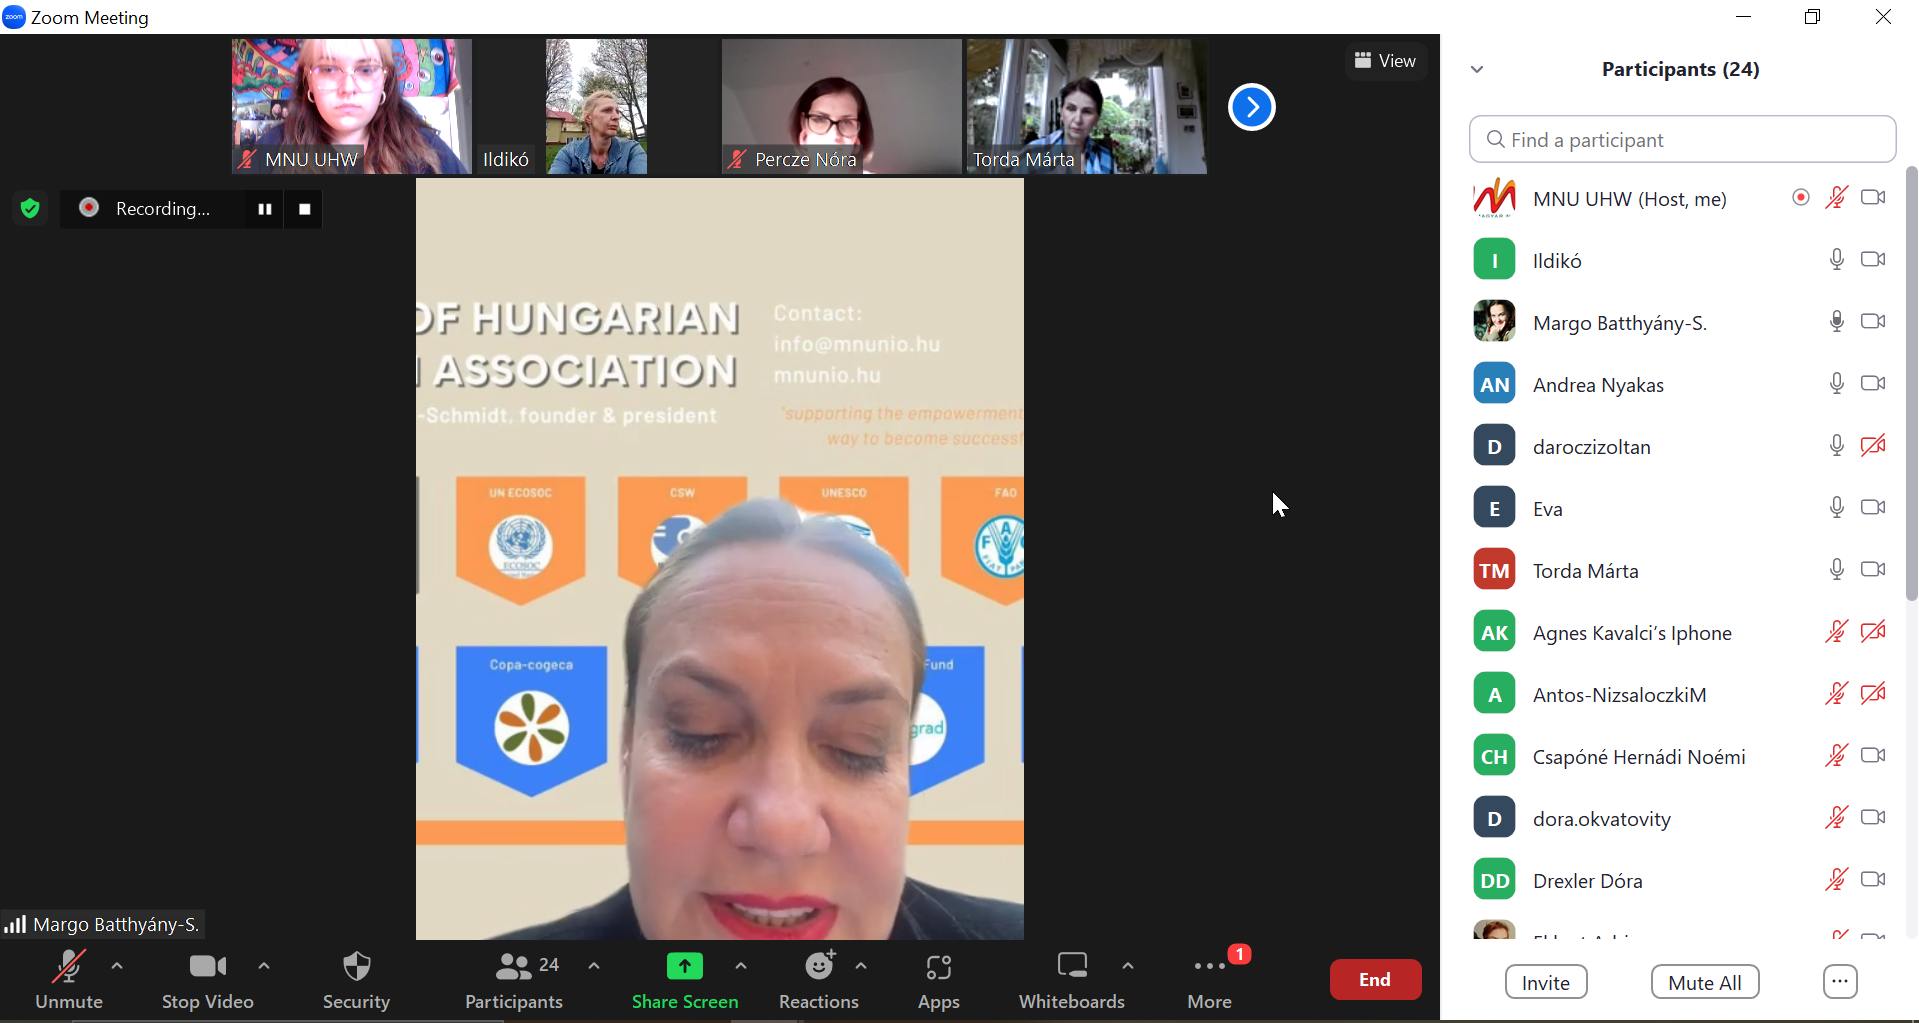Show next page of video thumbnails
The height and width of the screenshot is (1023, 1919).
tap(1252, 107)
